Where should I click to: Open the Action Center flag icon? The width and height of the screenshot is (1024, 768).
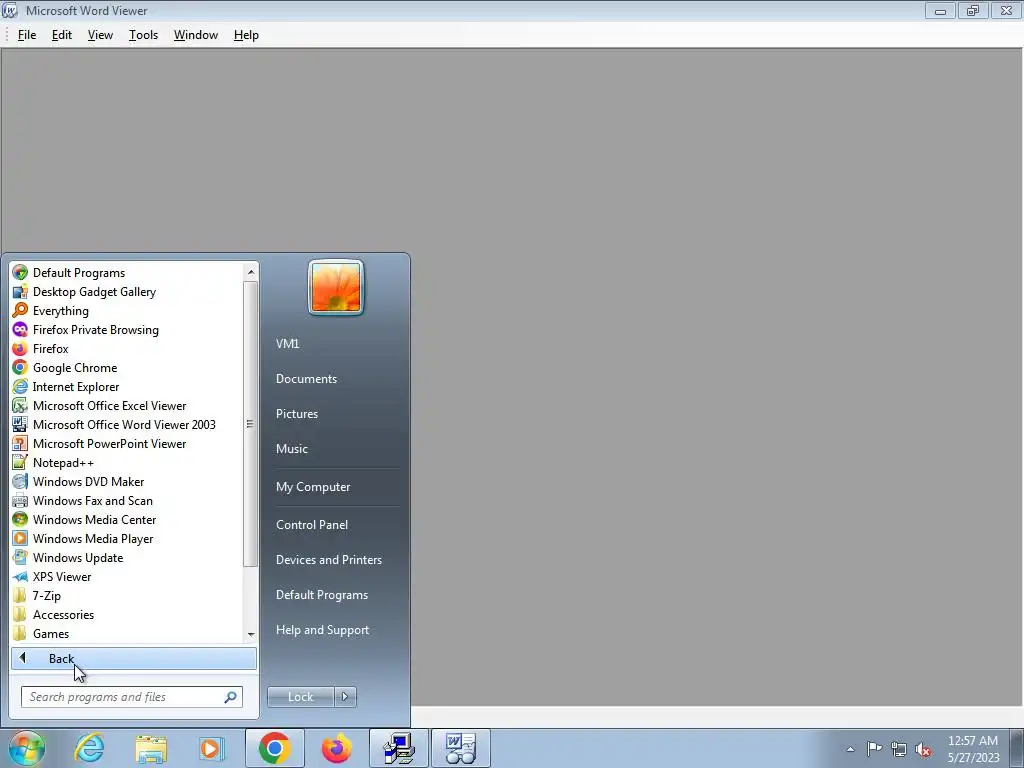pos(874,749)
